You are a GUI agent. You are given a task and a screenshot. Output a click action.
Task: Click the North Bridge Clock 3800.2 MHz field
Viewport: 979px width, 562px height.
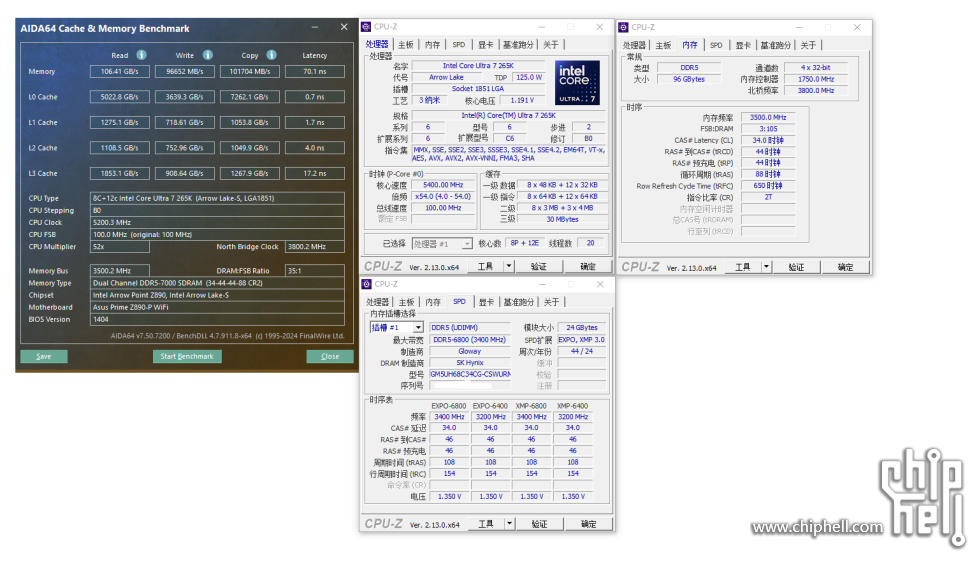315,247
